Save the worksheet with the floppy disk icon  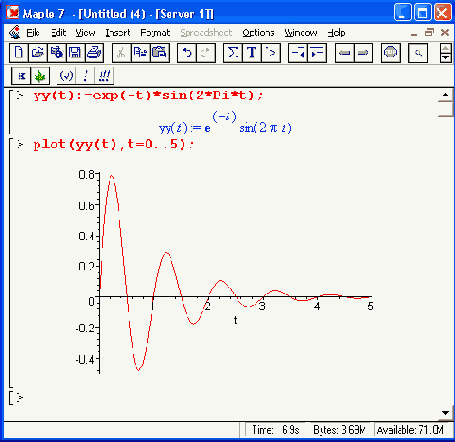point(75,53)
